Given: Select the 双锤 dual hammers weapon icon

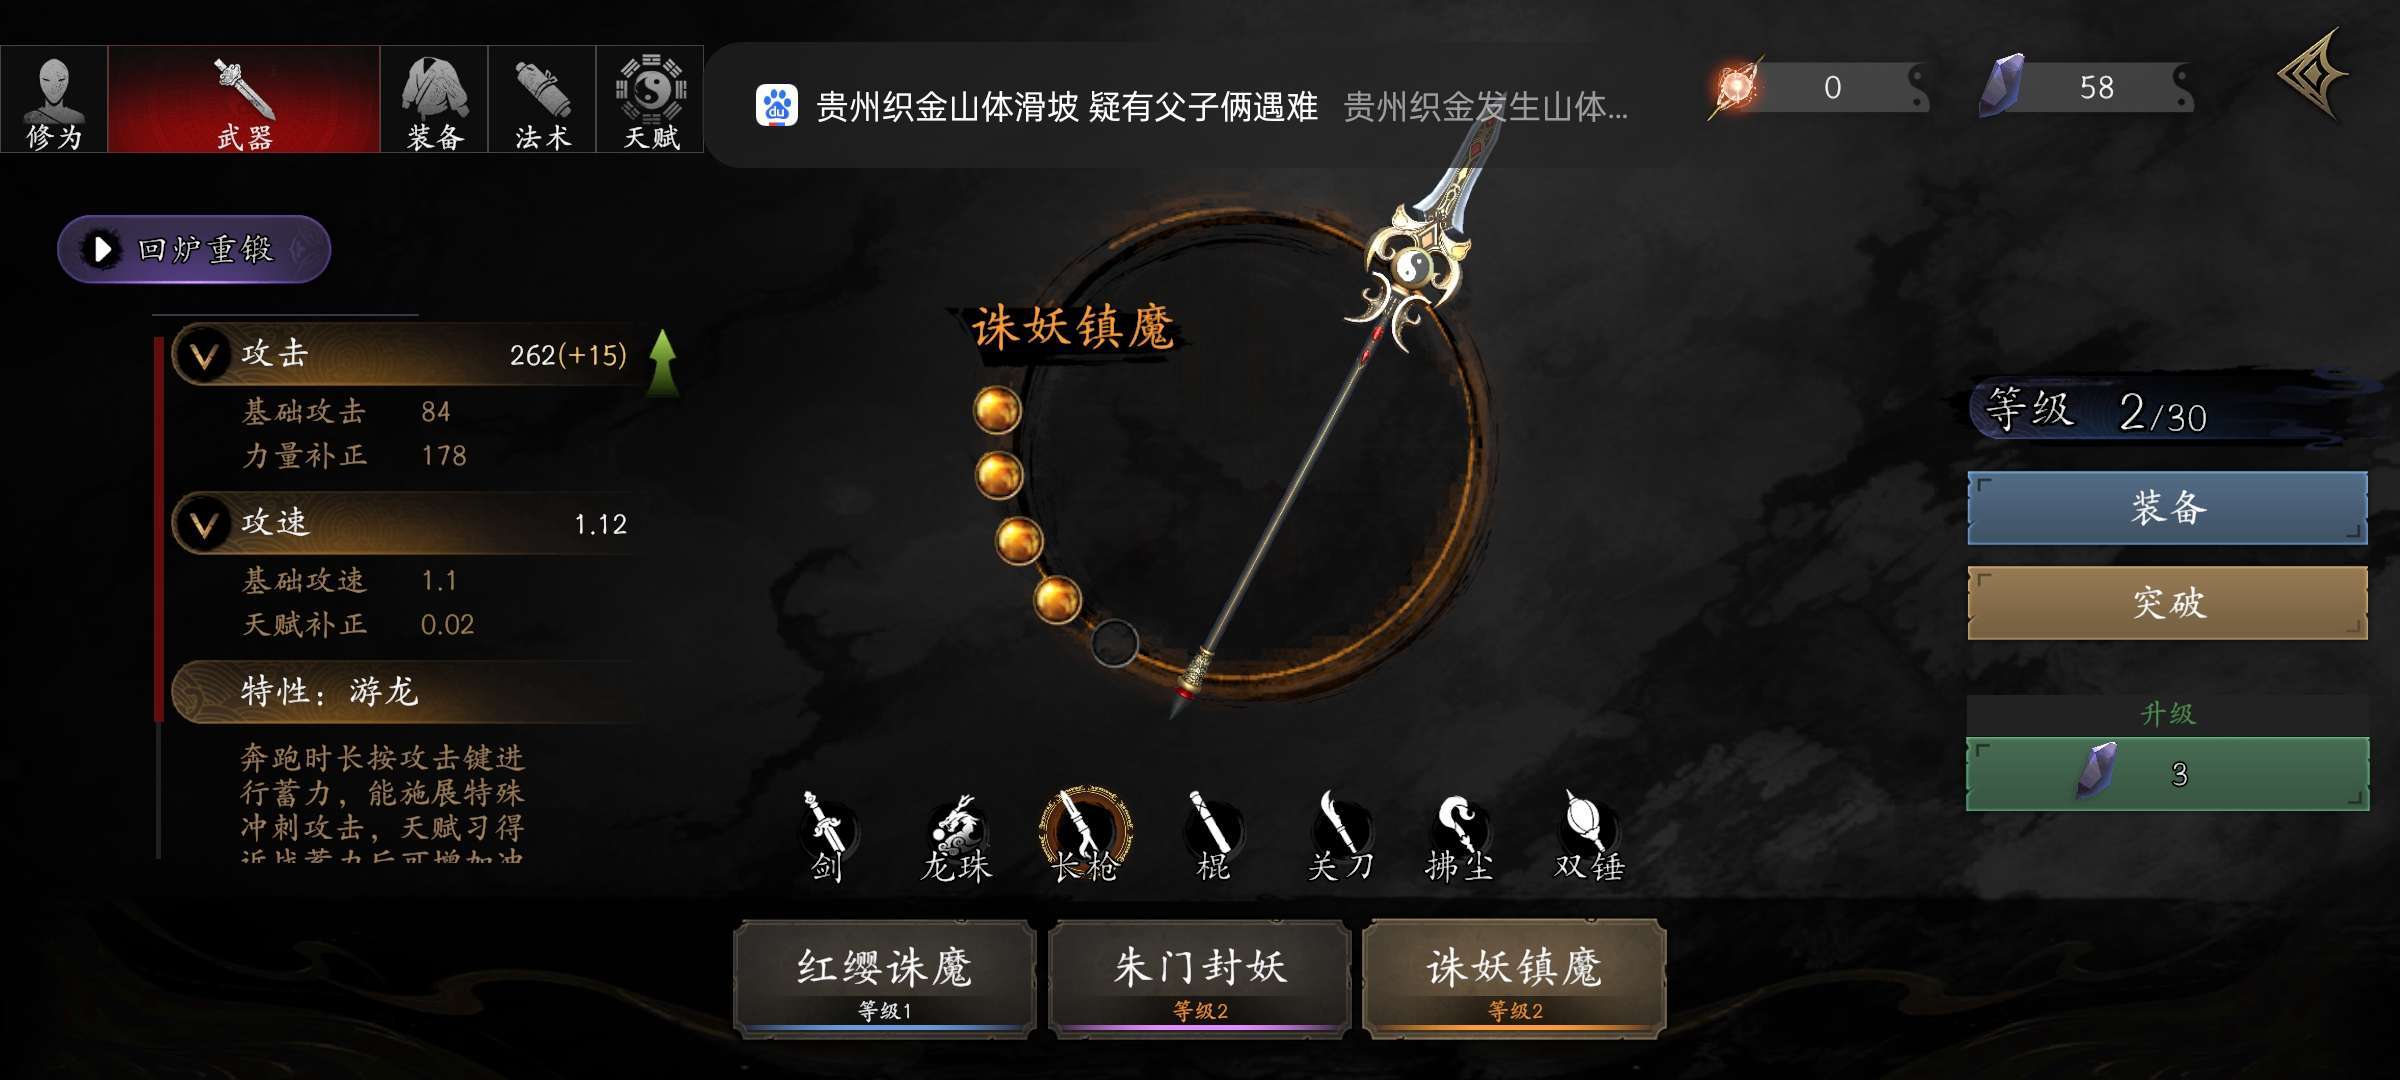Looking at the screenshot, I should [1589, 836].
